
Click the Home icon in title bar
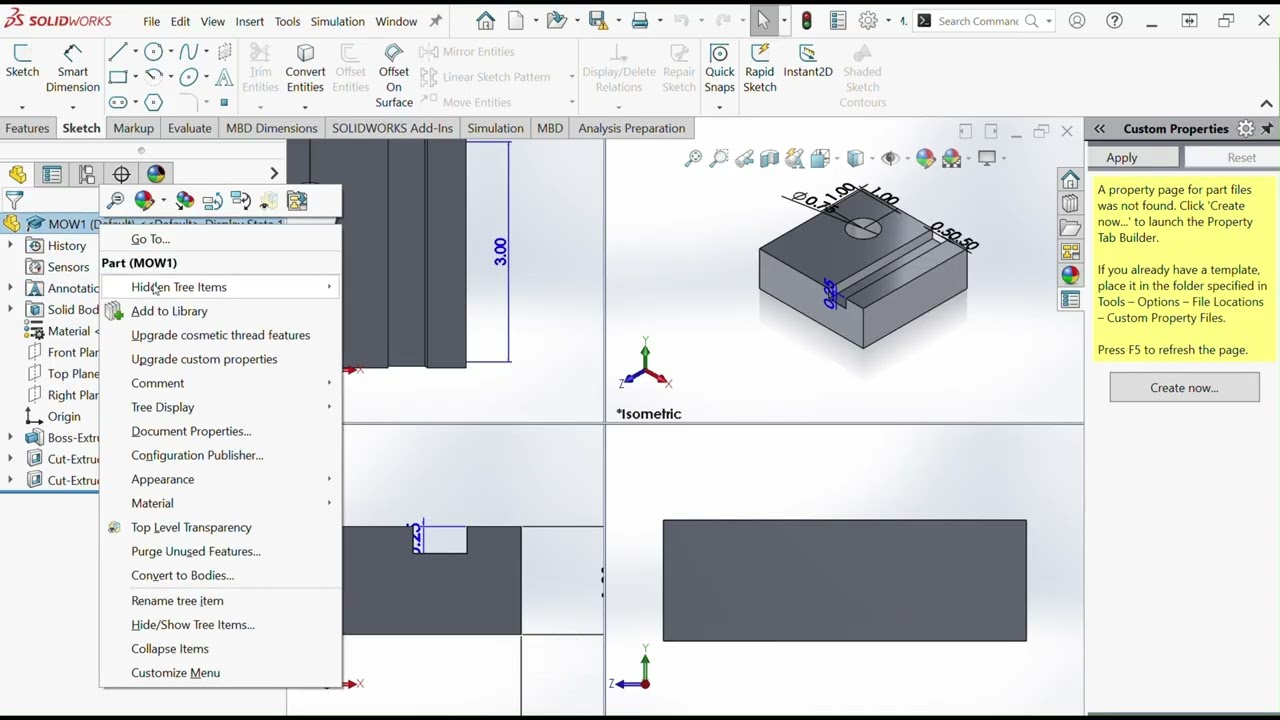point(485,20)
